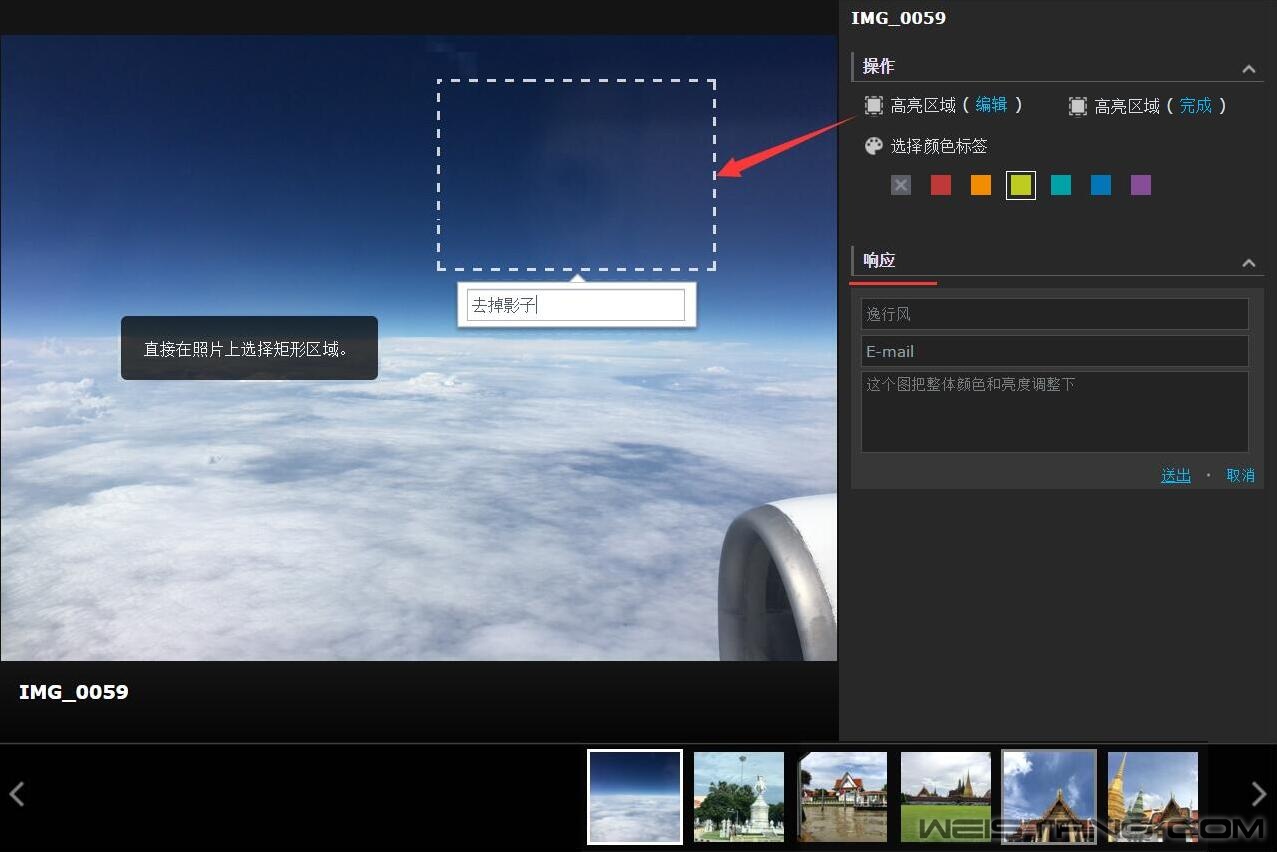Click the IMG_0059 title in right panel
The width and height of the screenshot is (1277, 852).
click(898, 18)
